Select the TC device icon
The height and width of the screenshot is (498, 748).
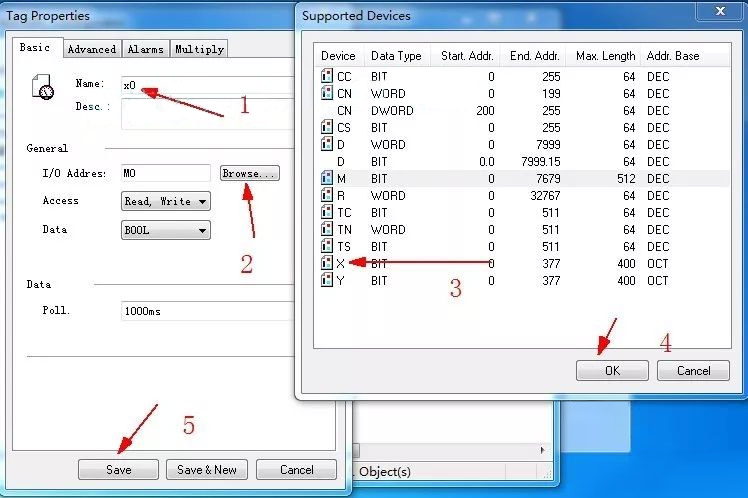tap(326, 212)
